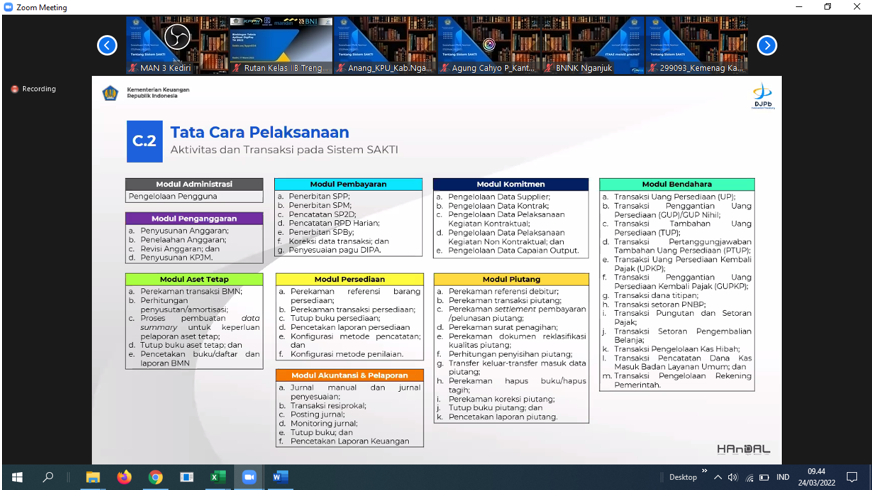The width and height of the screenshot is (872, 491).
Task: Open Word from taskbar
Action: (x=280, y=477)
